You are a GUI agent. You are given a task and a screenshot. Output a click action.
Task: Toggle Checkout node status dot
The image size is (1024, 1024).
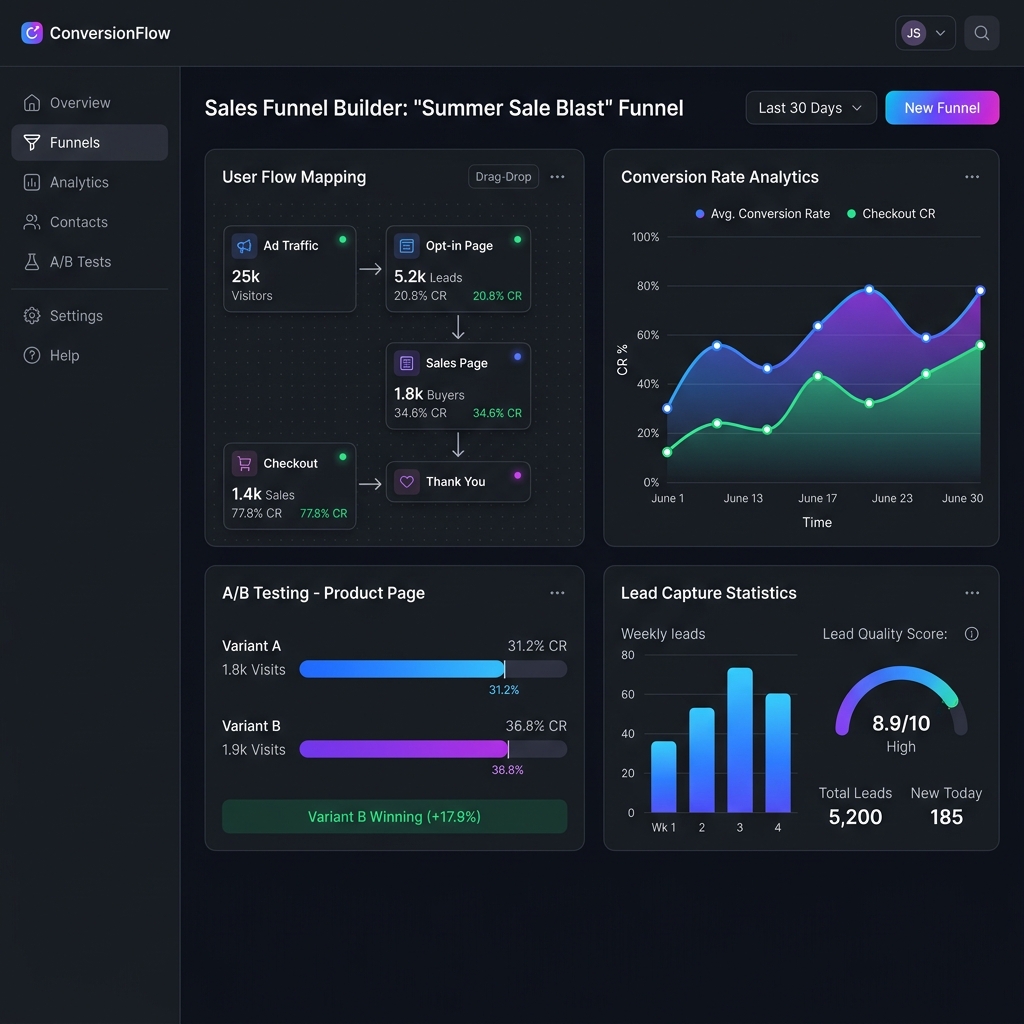pos(342,456)
